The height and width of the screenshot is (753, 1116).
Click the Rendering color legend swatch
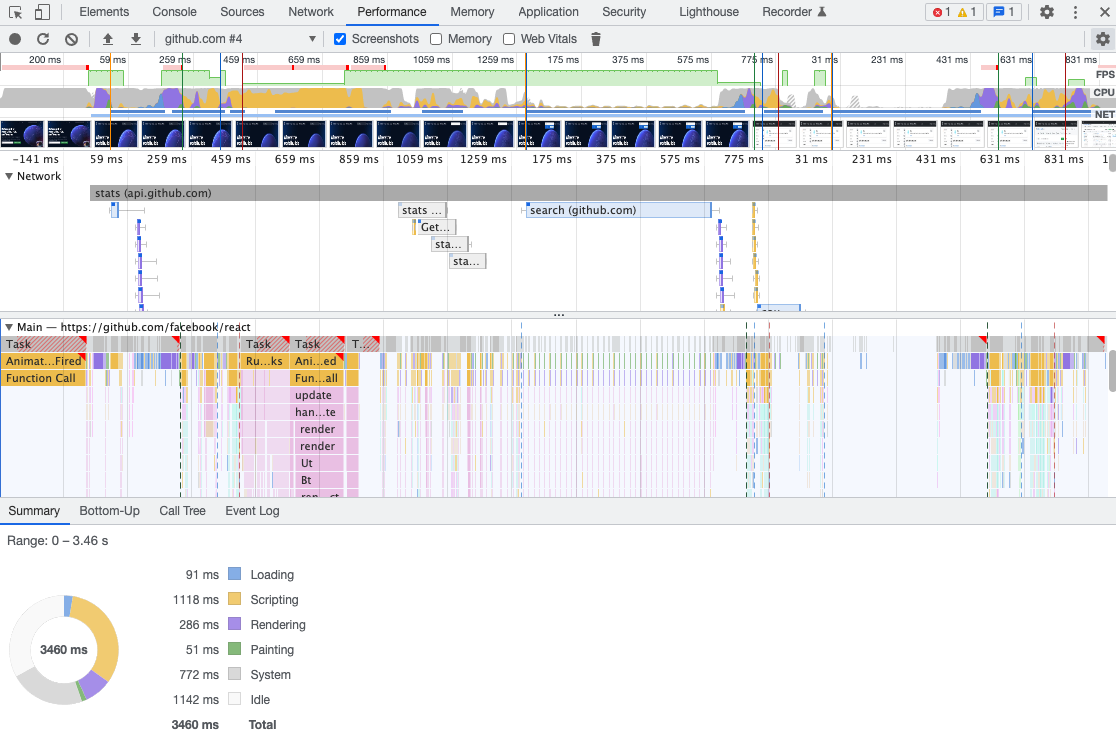(234, 624)
